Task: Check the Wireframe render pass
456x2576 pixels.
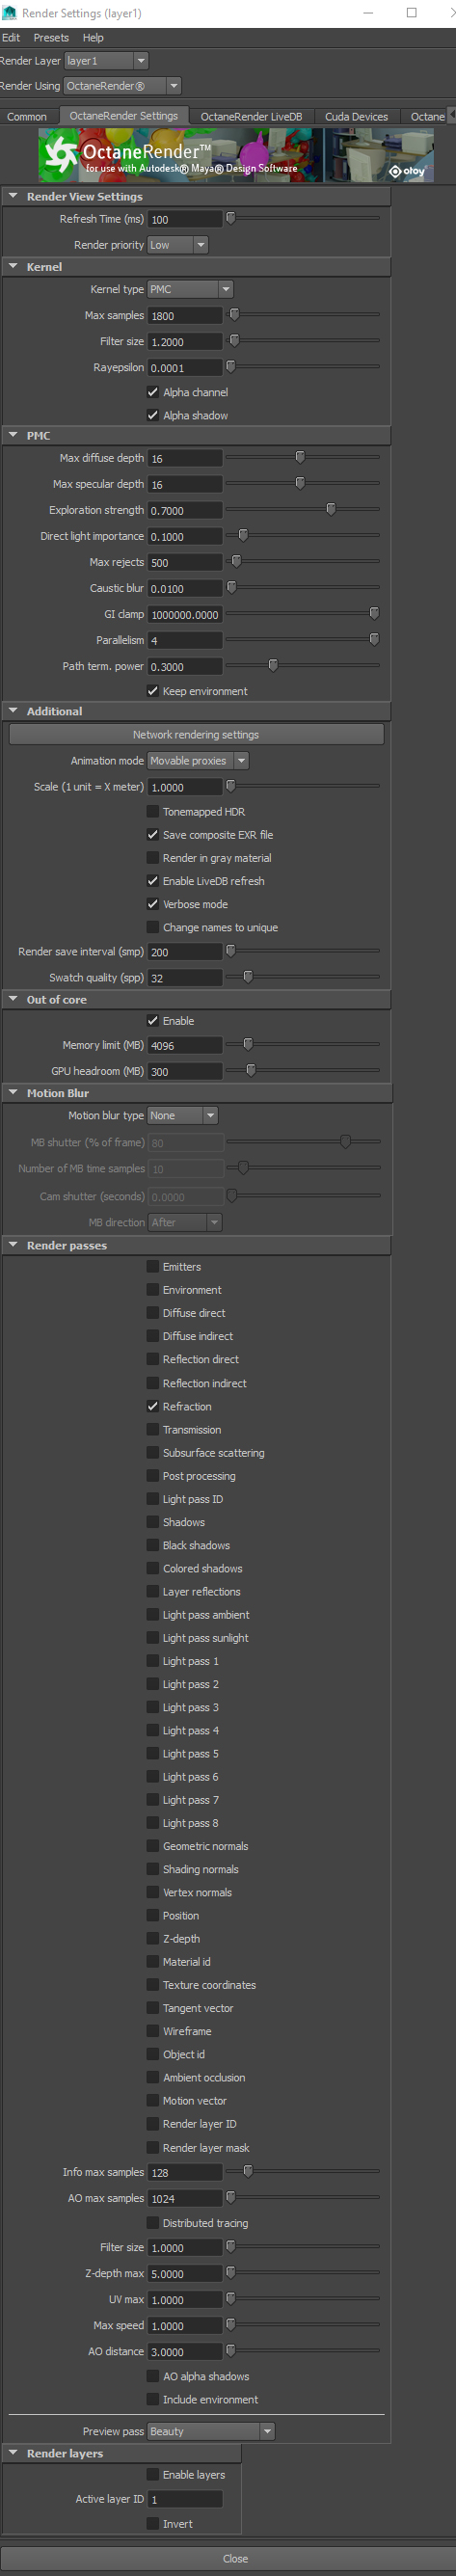Action: pyautogui.click(x=153, y=2031)
